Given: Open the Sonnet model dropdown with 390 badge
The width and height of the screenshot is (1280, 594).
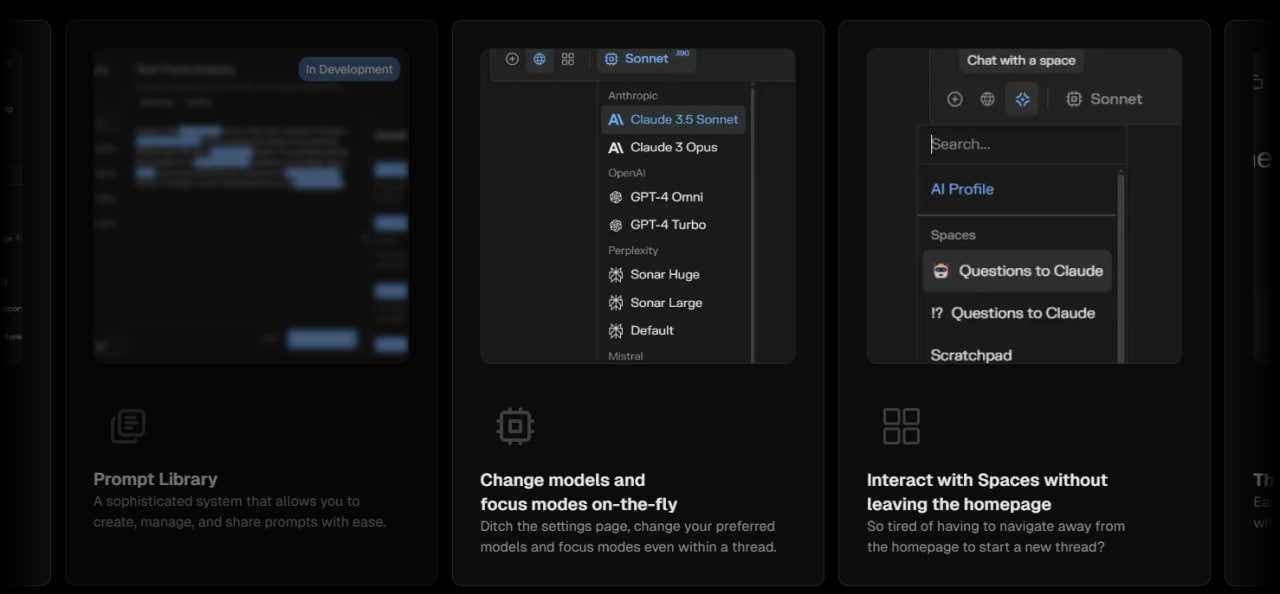Looking at the screenshot, I should coord(646,59).
